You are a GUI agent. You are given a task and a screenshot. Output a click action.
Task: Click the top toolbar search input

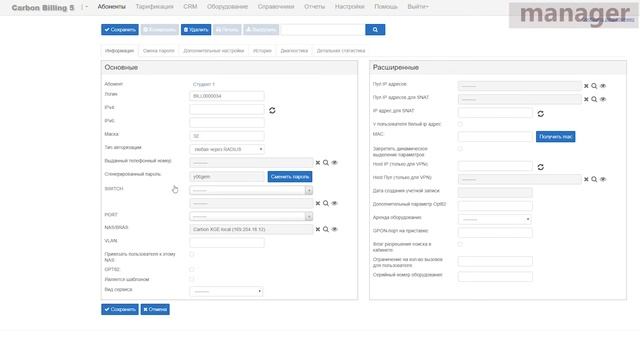coord(322,30)
